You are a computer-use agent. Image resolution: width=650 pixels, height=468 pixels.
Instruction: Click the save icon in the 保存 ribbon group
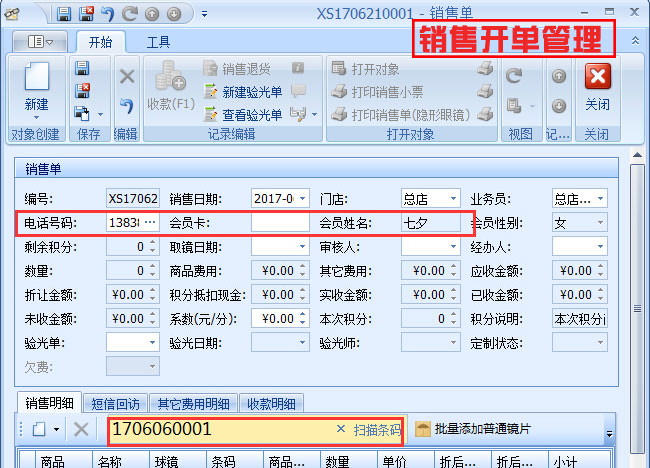82,68
